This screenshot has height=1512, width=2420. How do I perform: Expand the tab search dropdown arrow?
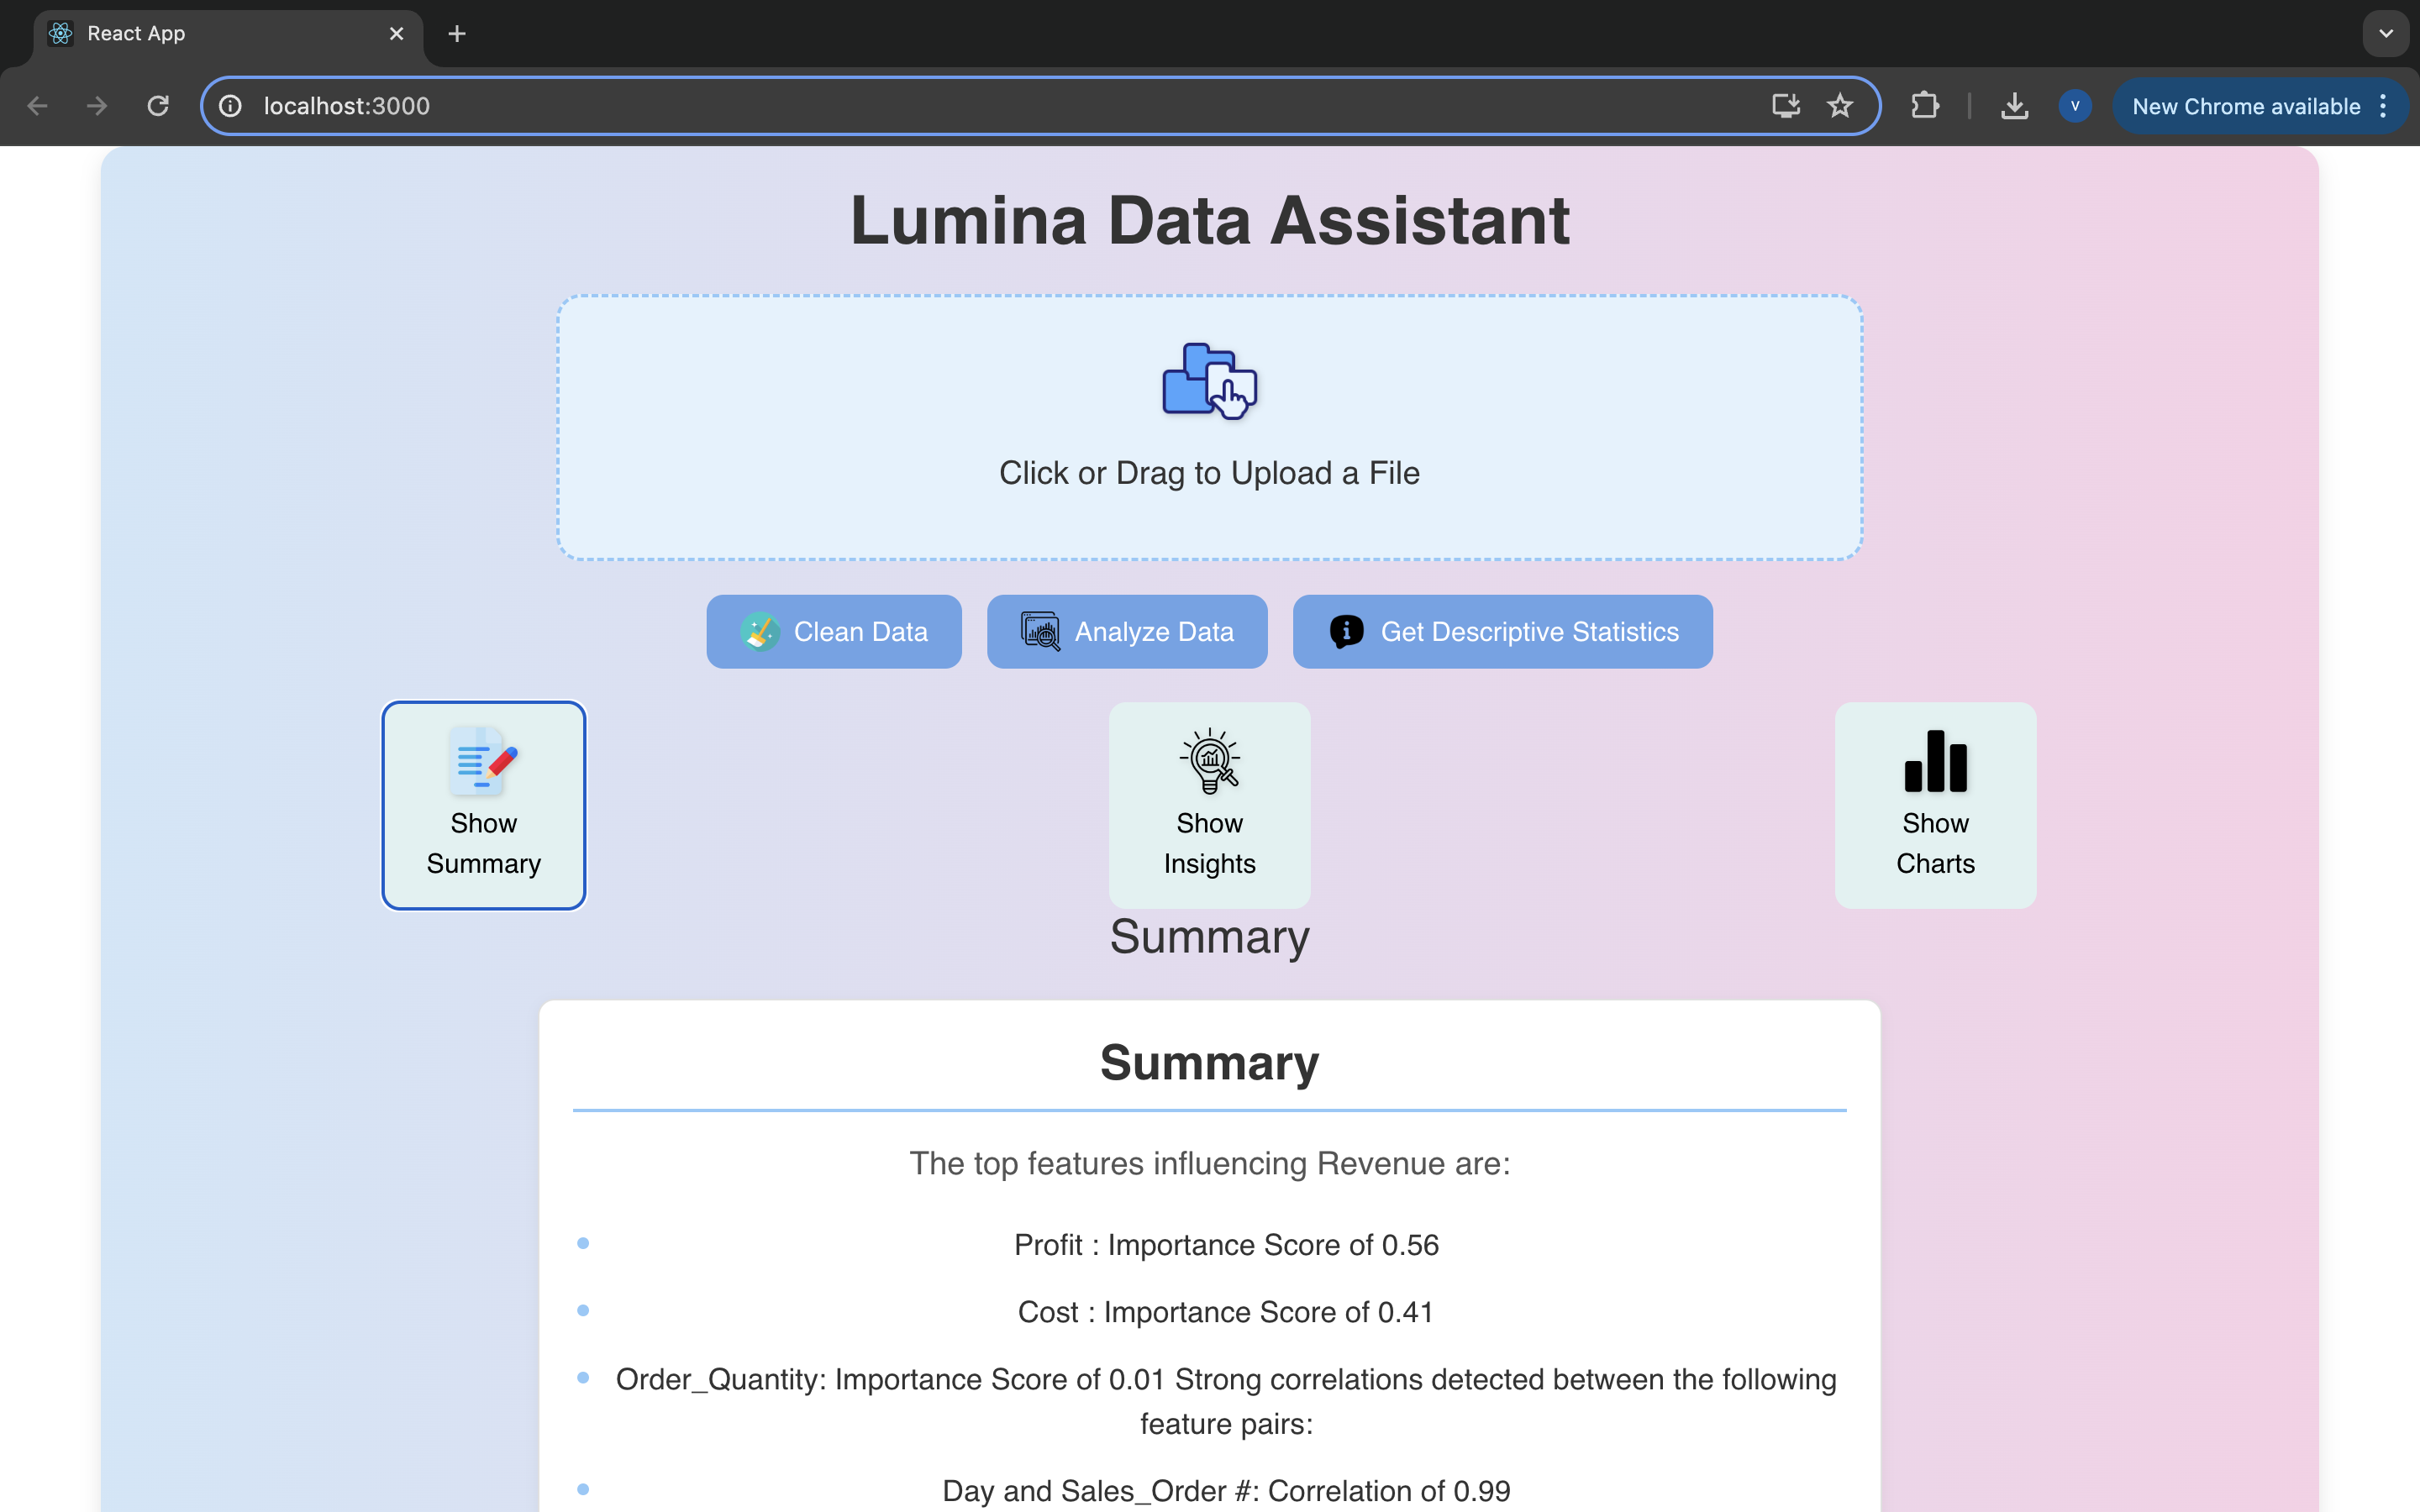click(2386, 34)
